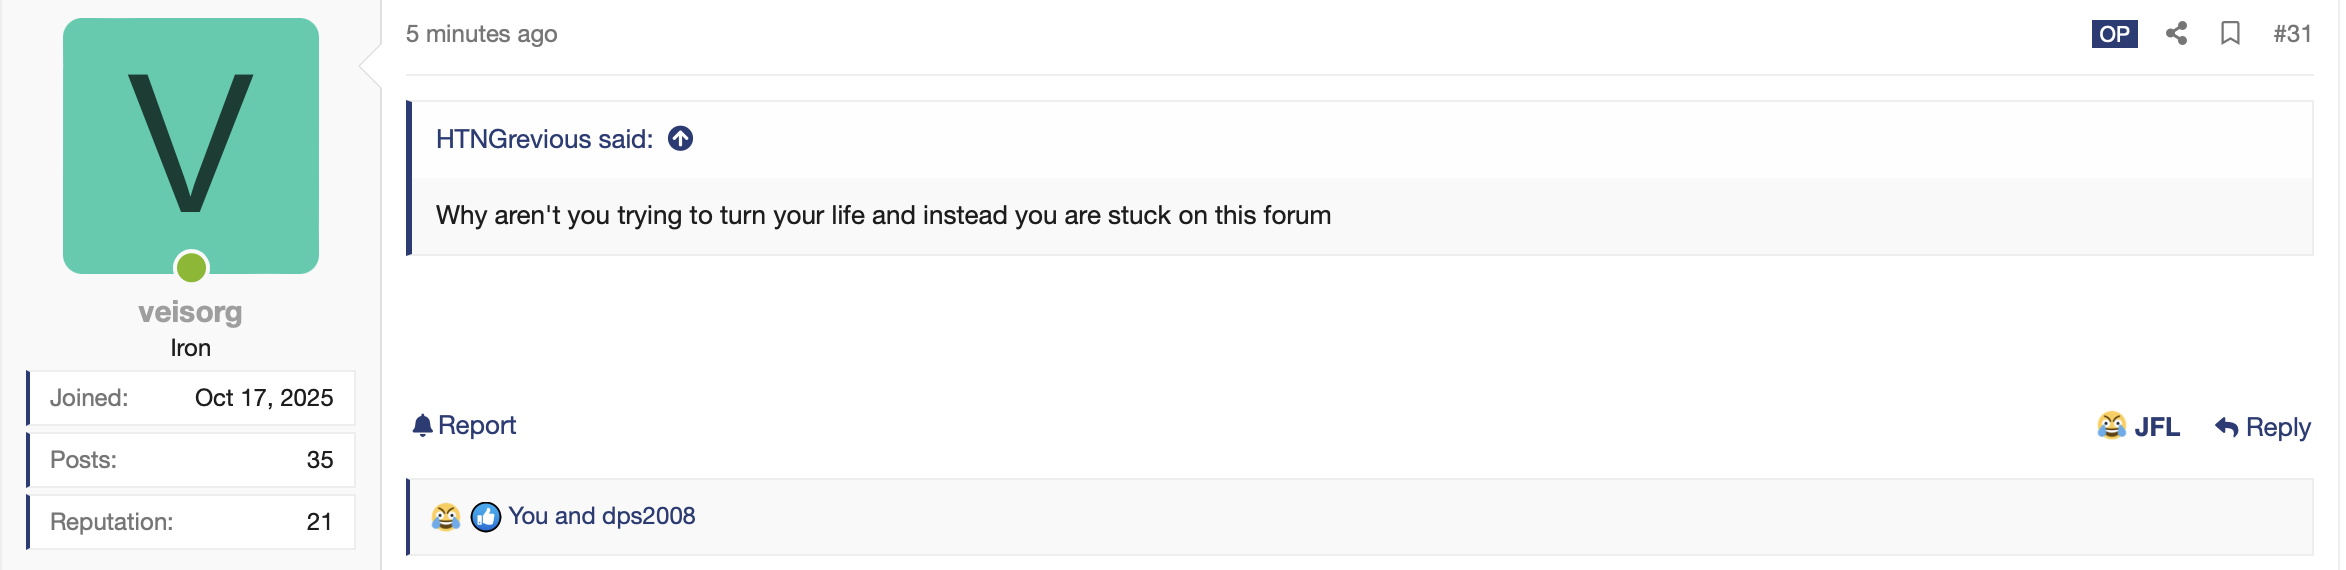
Task: Click the OP badge
Action: (2114, 33)
